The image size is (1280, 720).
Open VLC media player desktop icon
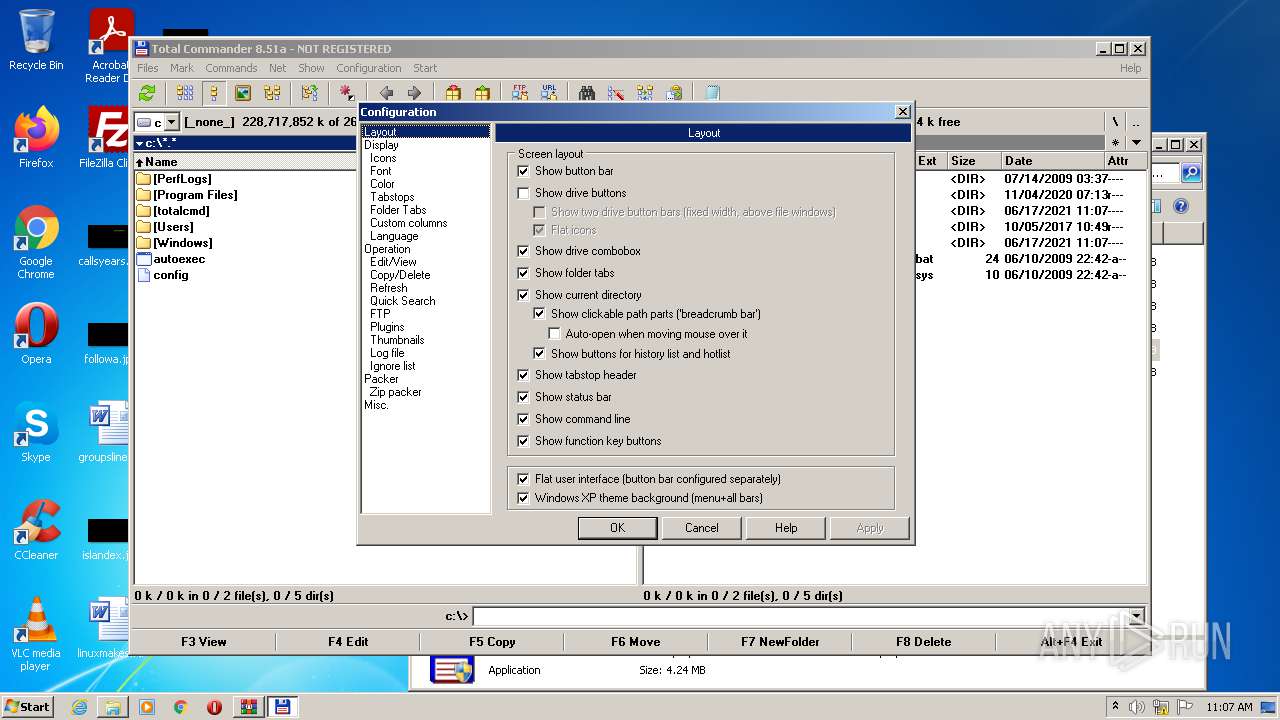coord(36,634)
